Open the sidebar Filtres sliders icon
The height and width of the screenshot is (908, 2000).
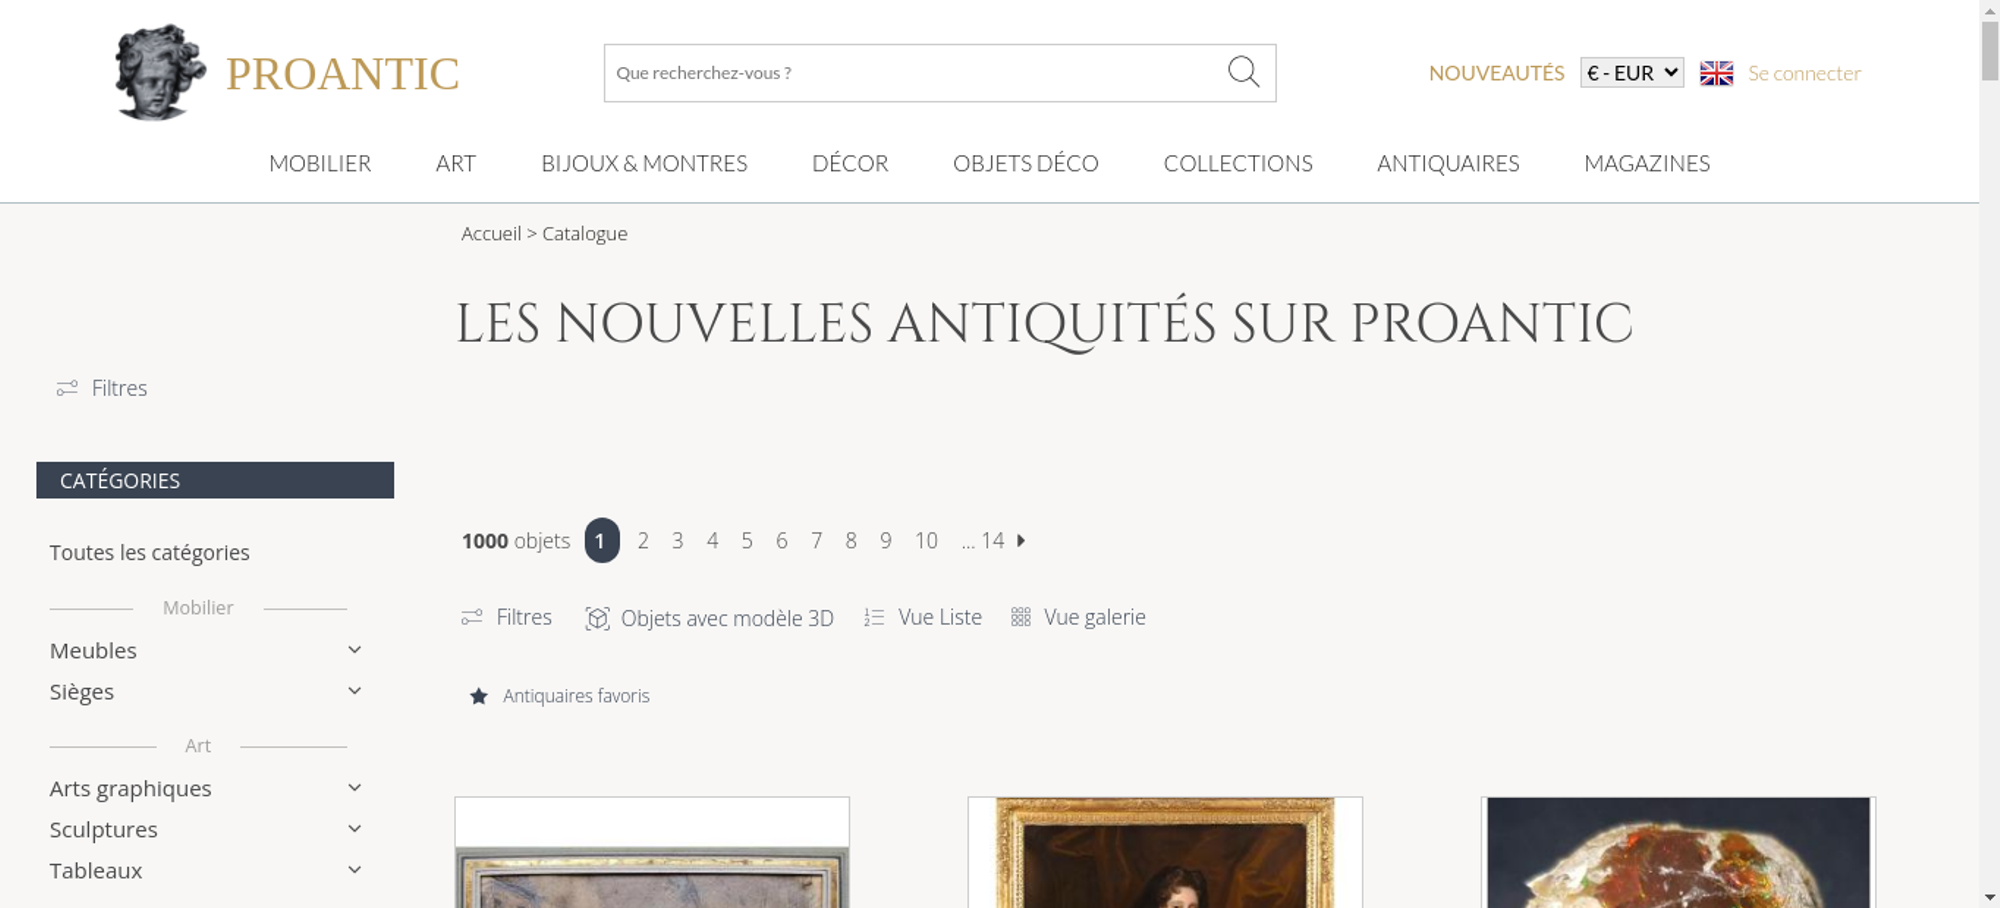point(67,388)
